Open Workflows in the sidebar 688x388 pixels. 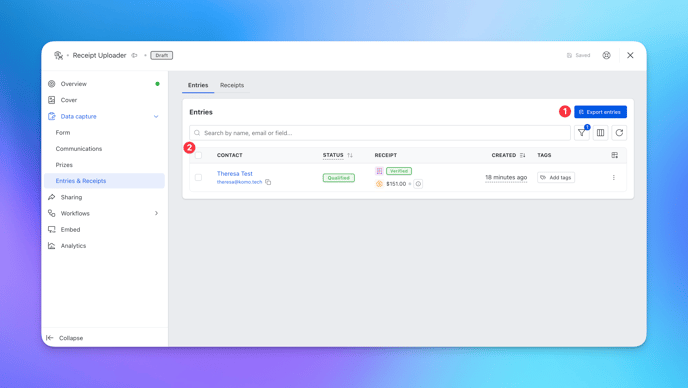[104, 213]
